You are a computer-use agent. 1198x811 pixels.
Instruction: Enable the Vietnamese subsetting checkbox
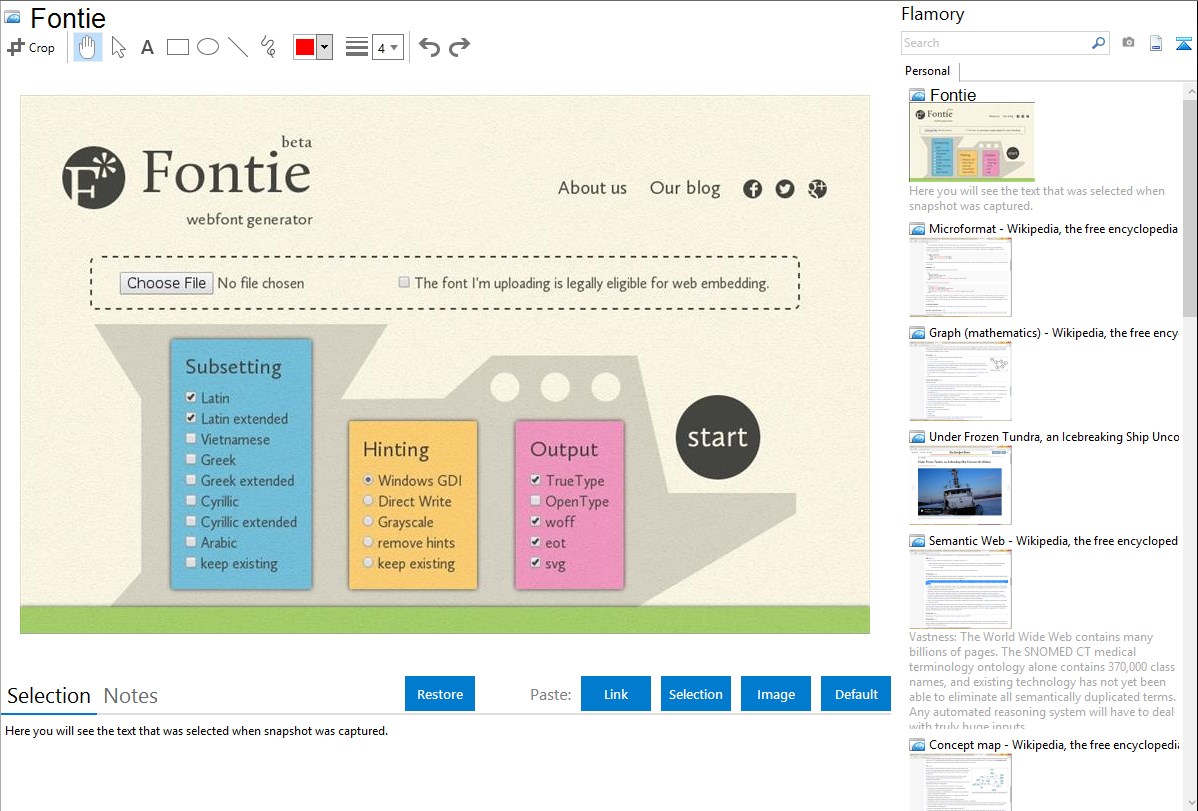point(191,439)
